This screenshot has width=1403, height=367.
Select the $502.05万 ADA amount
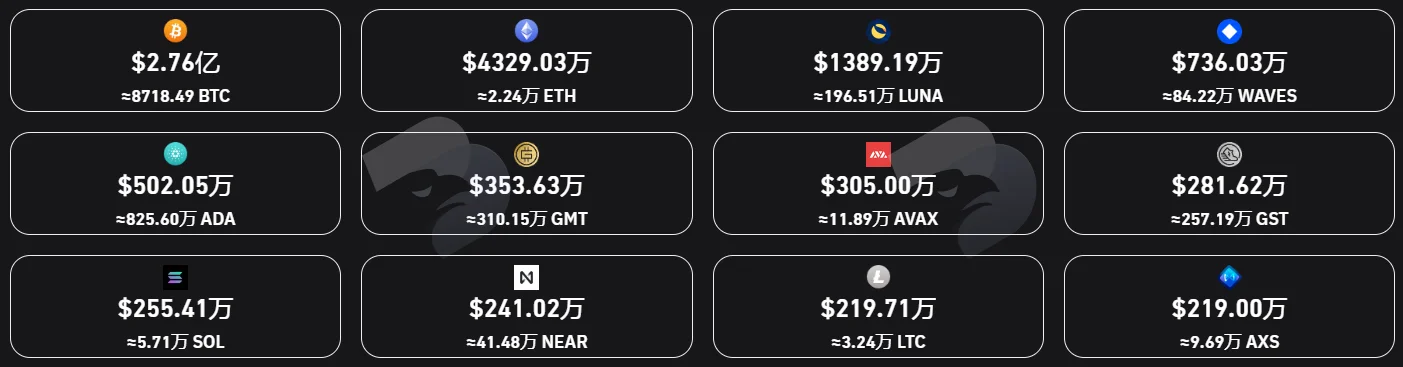coord(176,185)
